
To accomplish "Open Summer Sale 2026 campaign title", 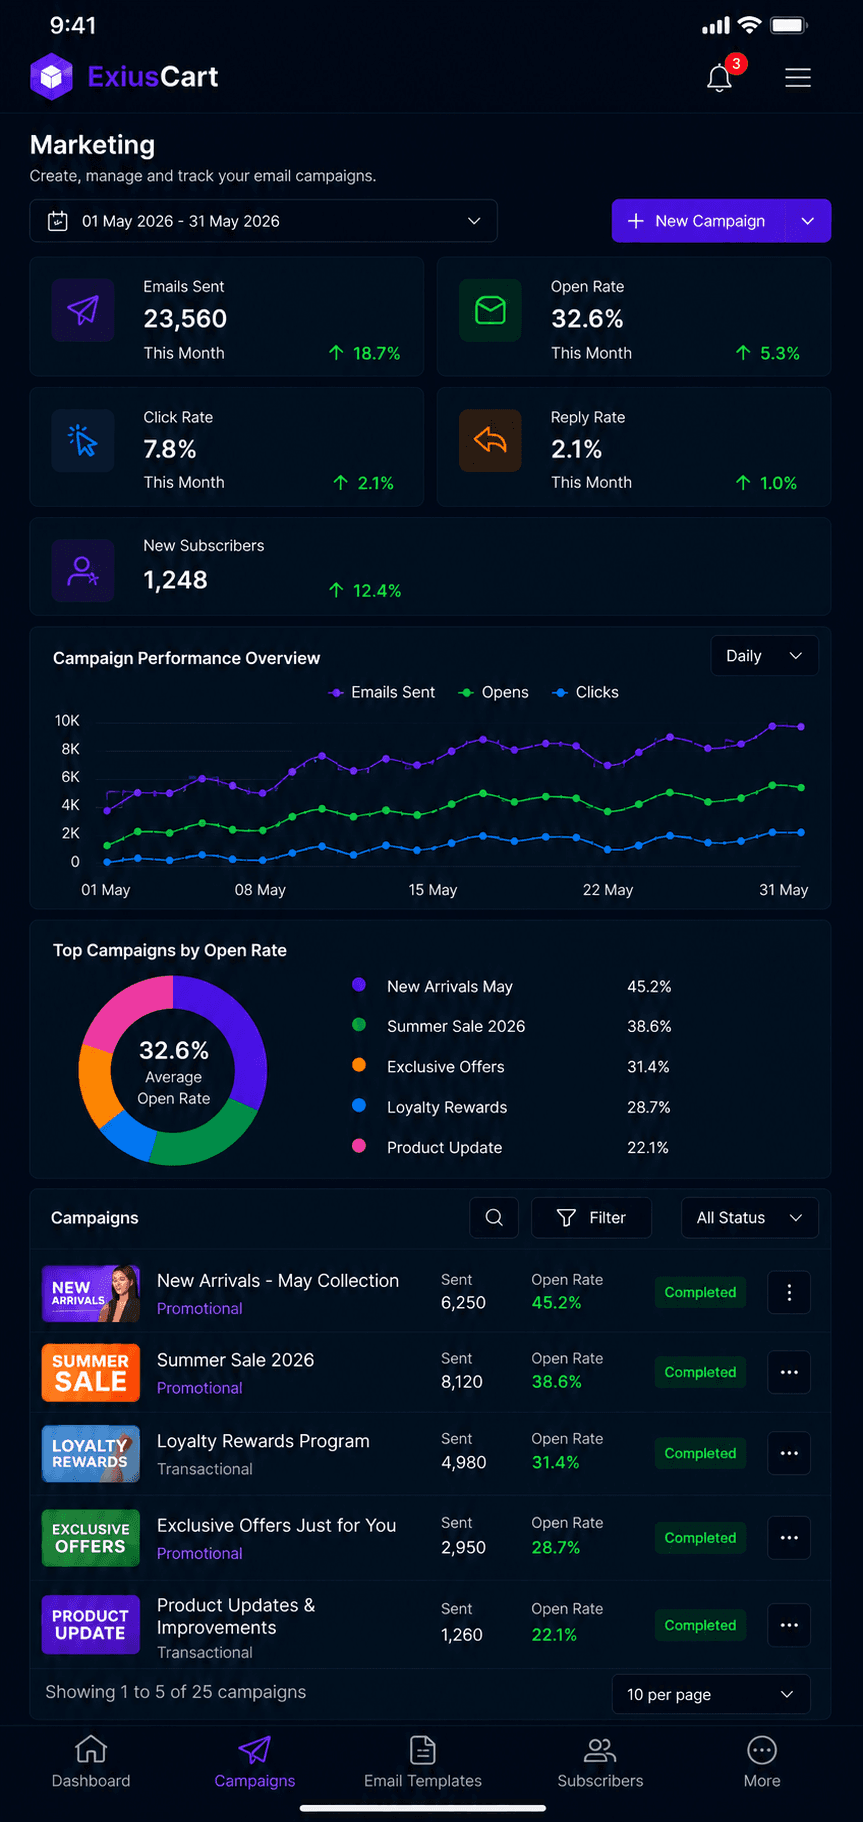I will point(236,1360).
